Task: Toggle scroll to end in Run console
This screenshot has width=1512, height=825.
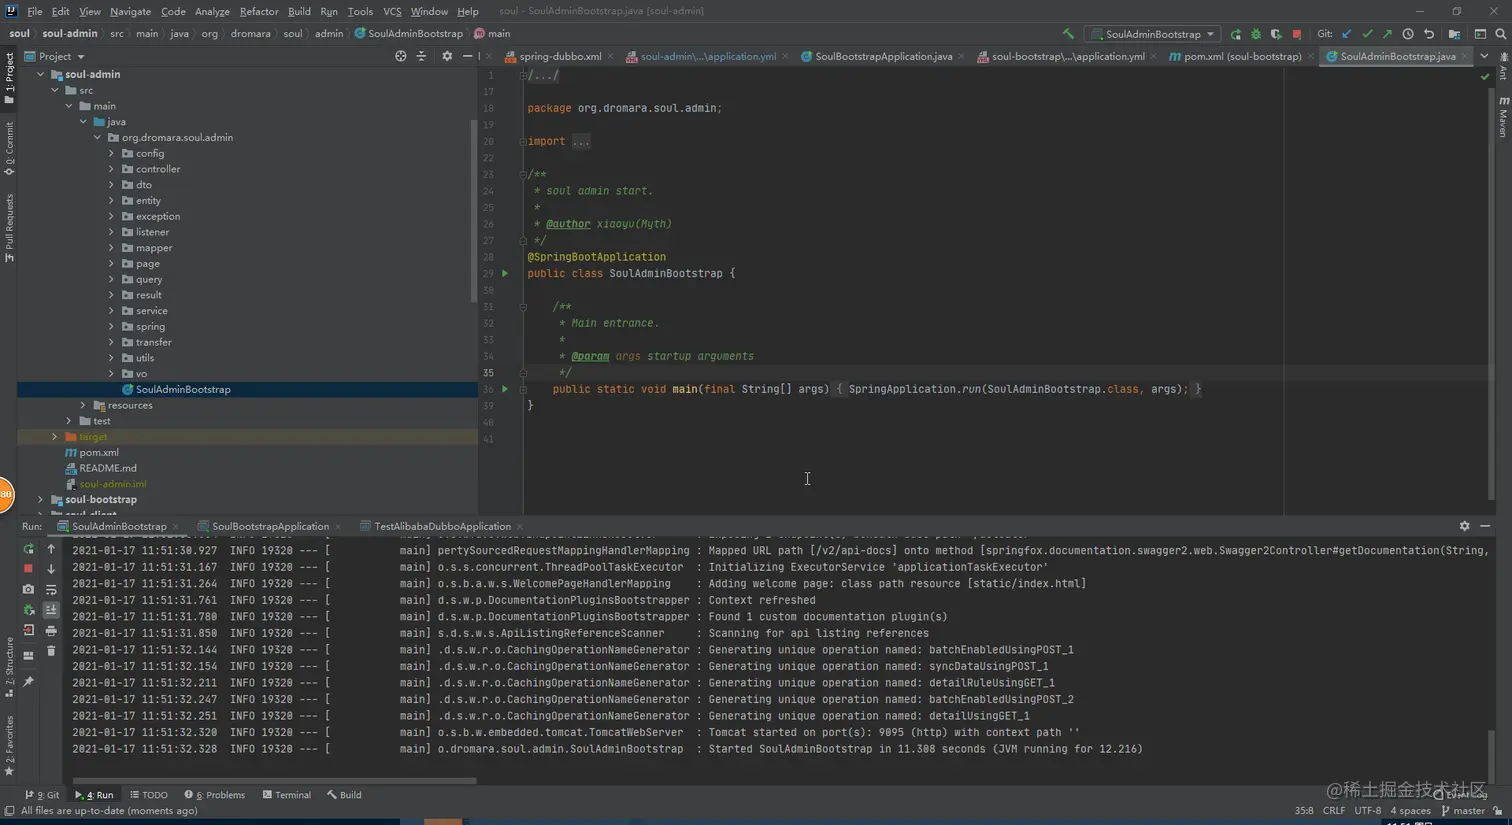Action: click(51, 610)
